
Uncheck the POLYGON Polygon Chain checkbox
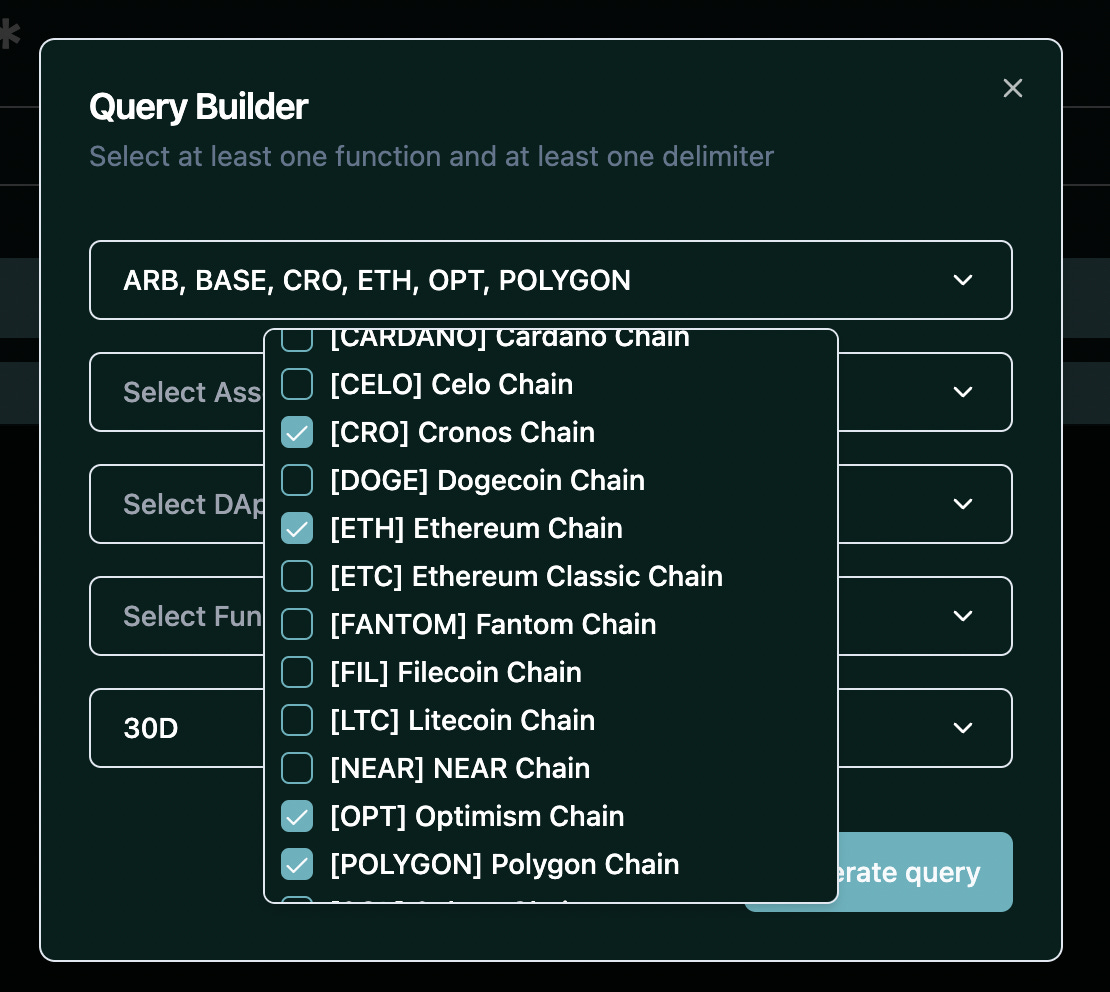tap(297, 864)
